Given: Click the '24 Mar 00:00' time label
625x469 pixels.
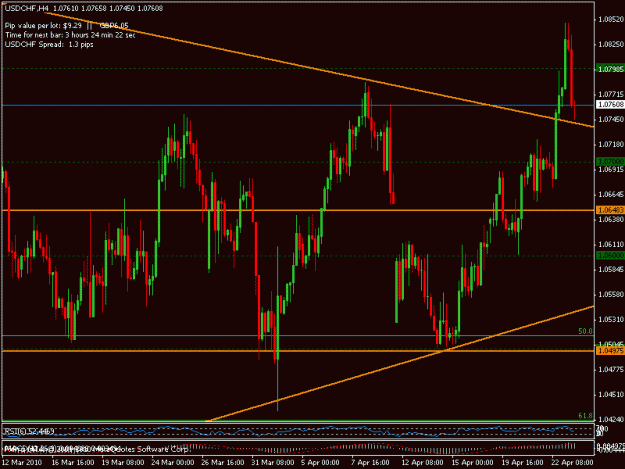Looking at the screenshot, I should coord(173,463).
